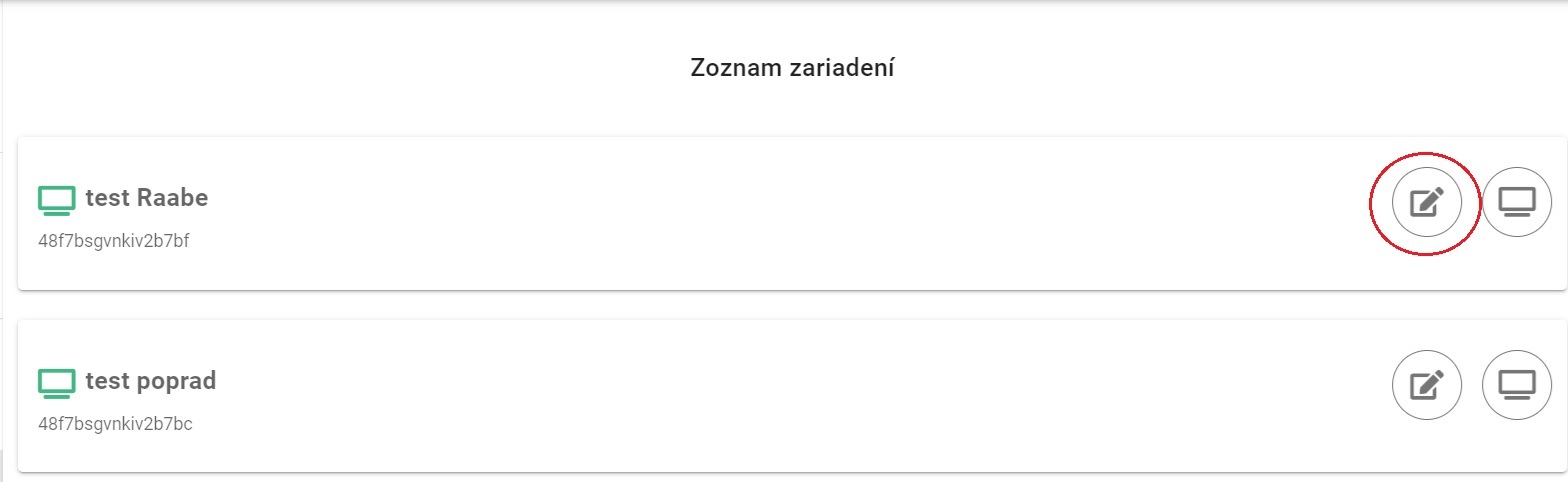Click the red-circled edit button
The height and width of the screenshot is (482, 1568).
coord(1427,203)
